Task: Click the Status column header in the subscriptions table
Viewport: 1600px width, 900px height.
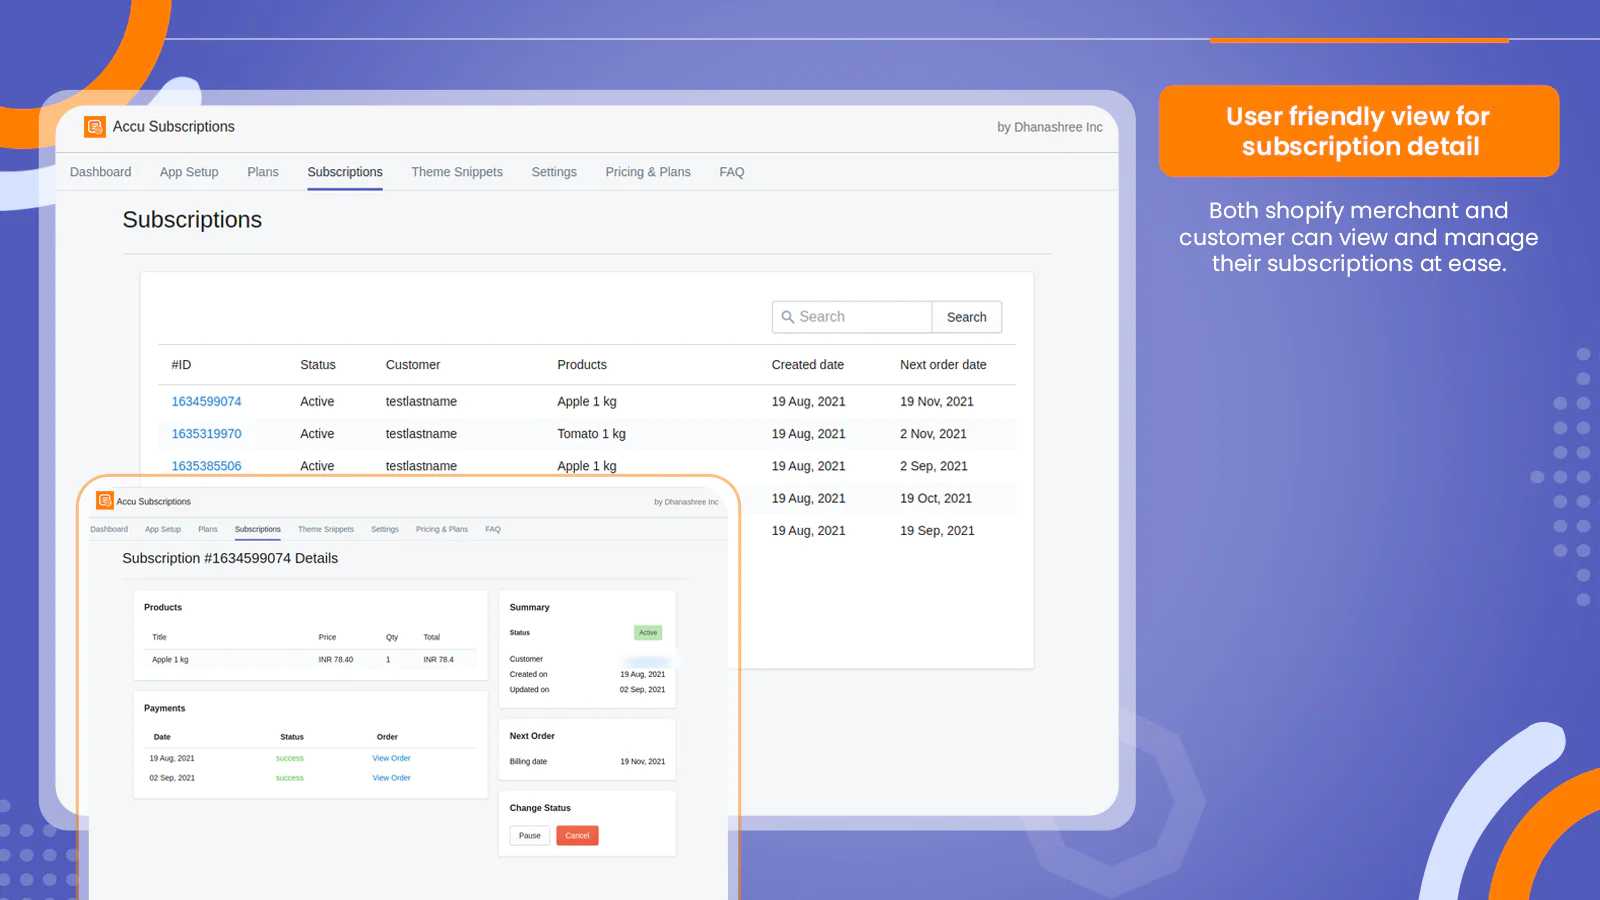Action: coord(318,365)
